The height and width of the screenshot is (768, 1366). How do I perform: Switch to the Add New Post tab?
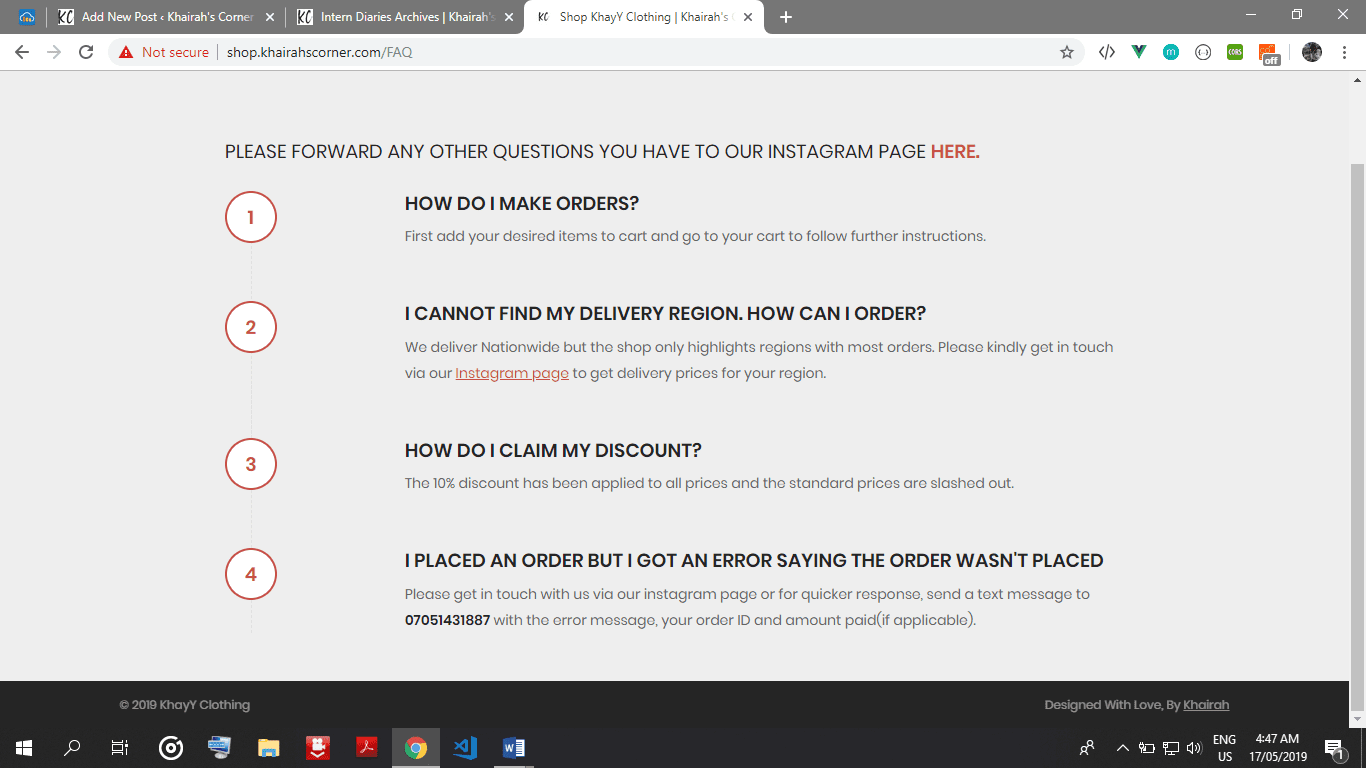tap(166, 17)
